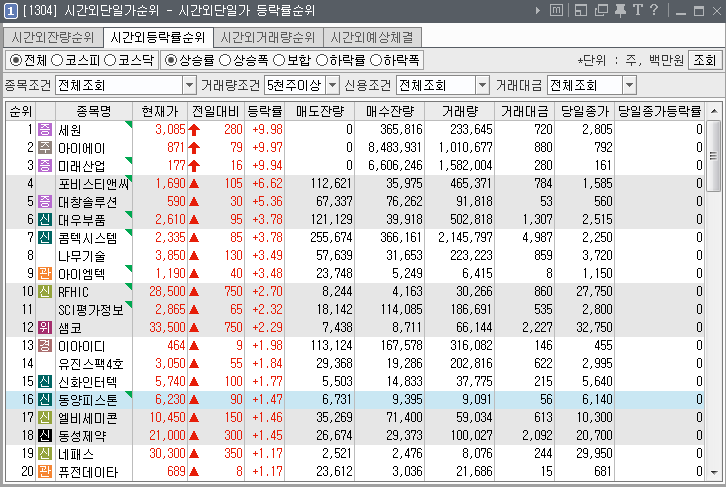Select the 포비스티앤씨 stock row name
The image size is (726, 487).
click(x=93, y=184)
